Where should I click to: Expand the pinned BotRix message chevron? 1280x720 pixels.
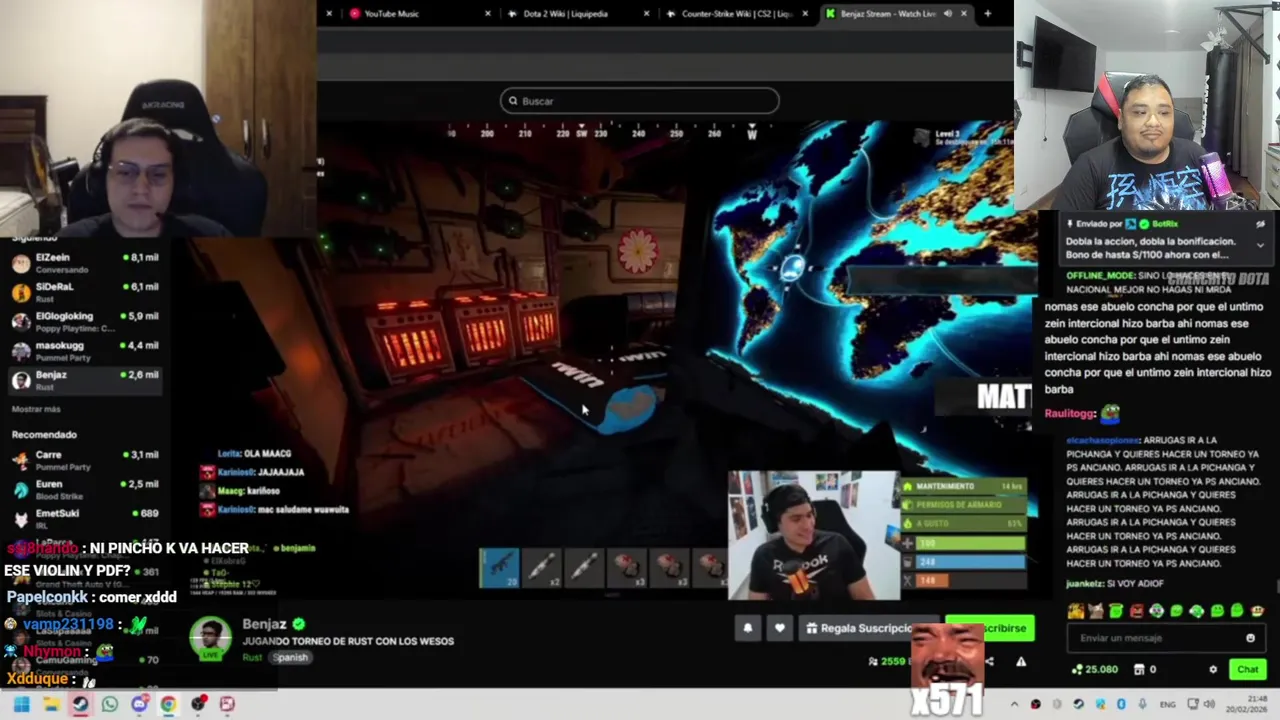click(x=1260, y=245)
